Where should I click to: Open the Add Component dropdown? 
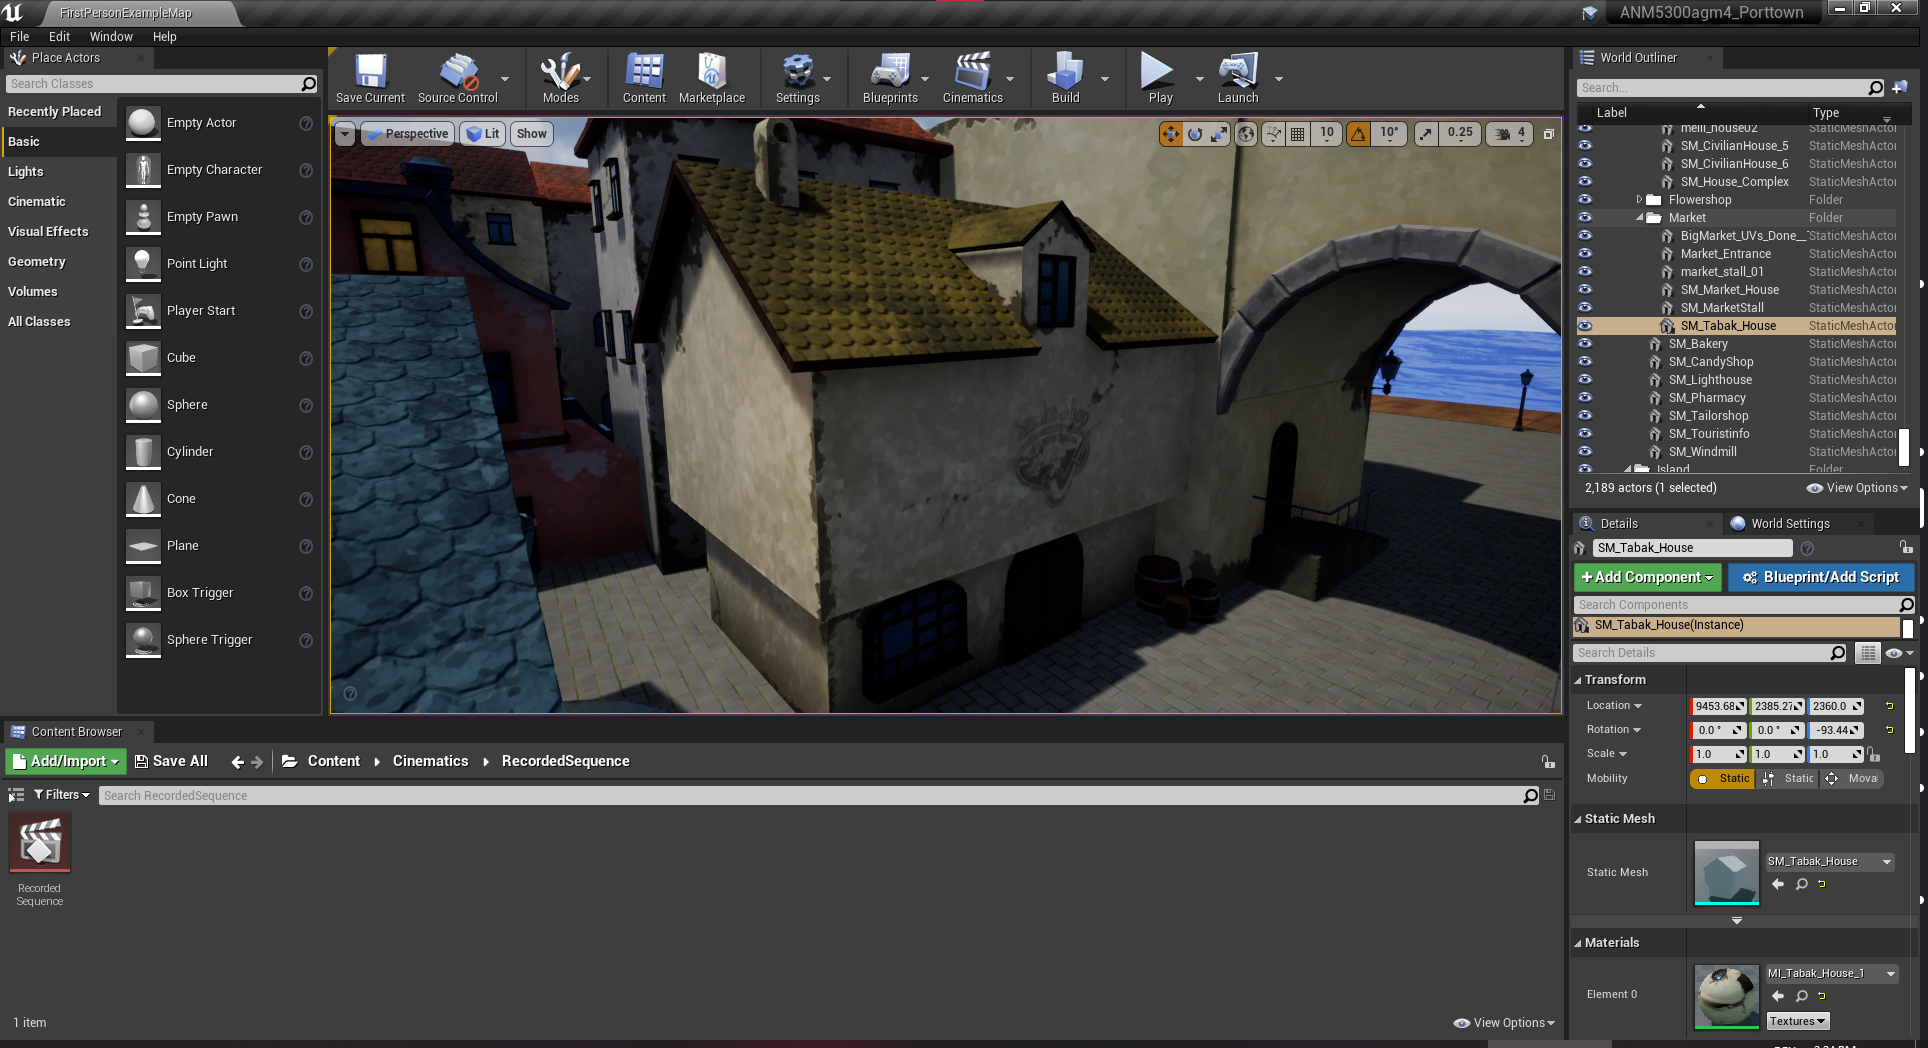1647,578
